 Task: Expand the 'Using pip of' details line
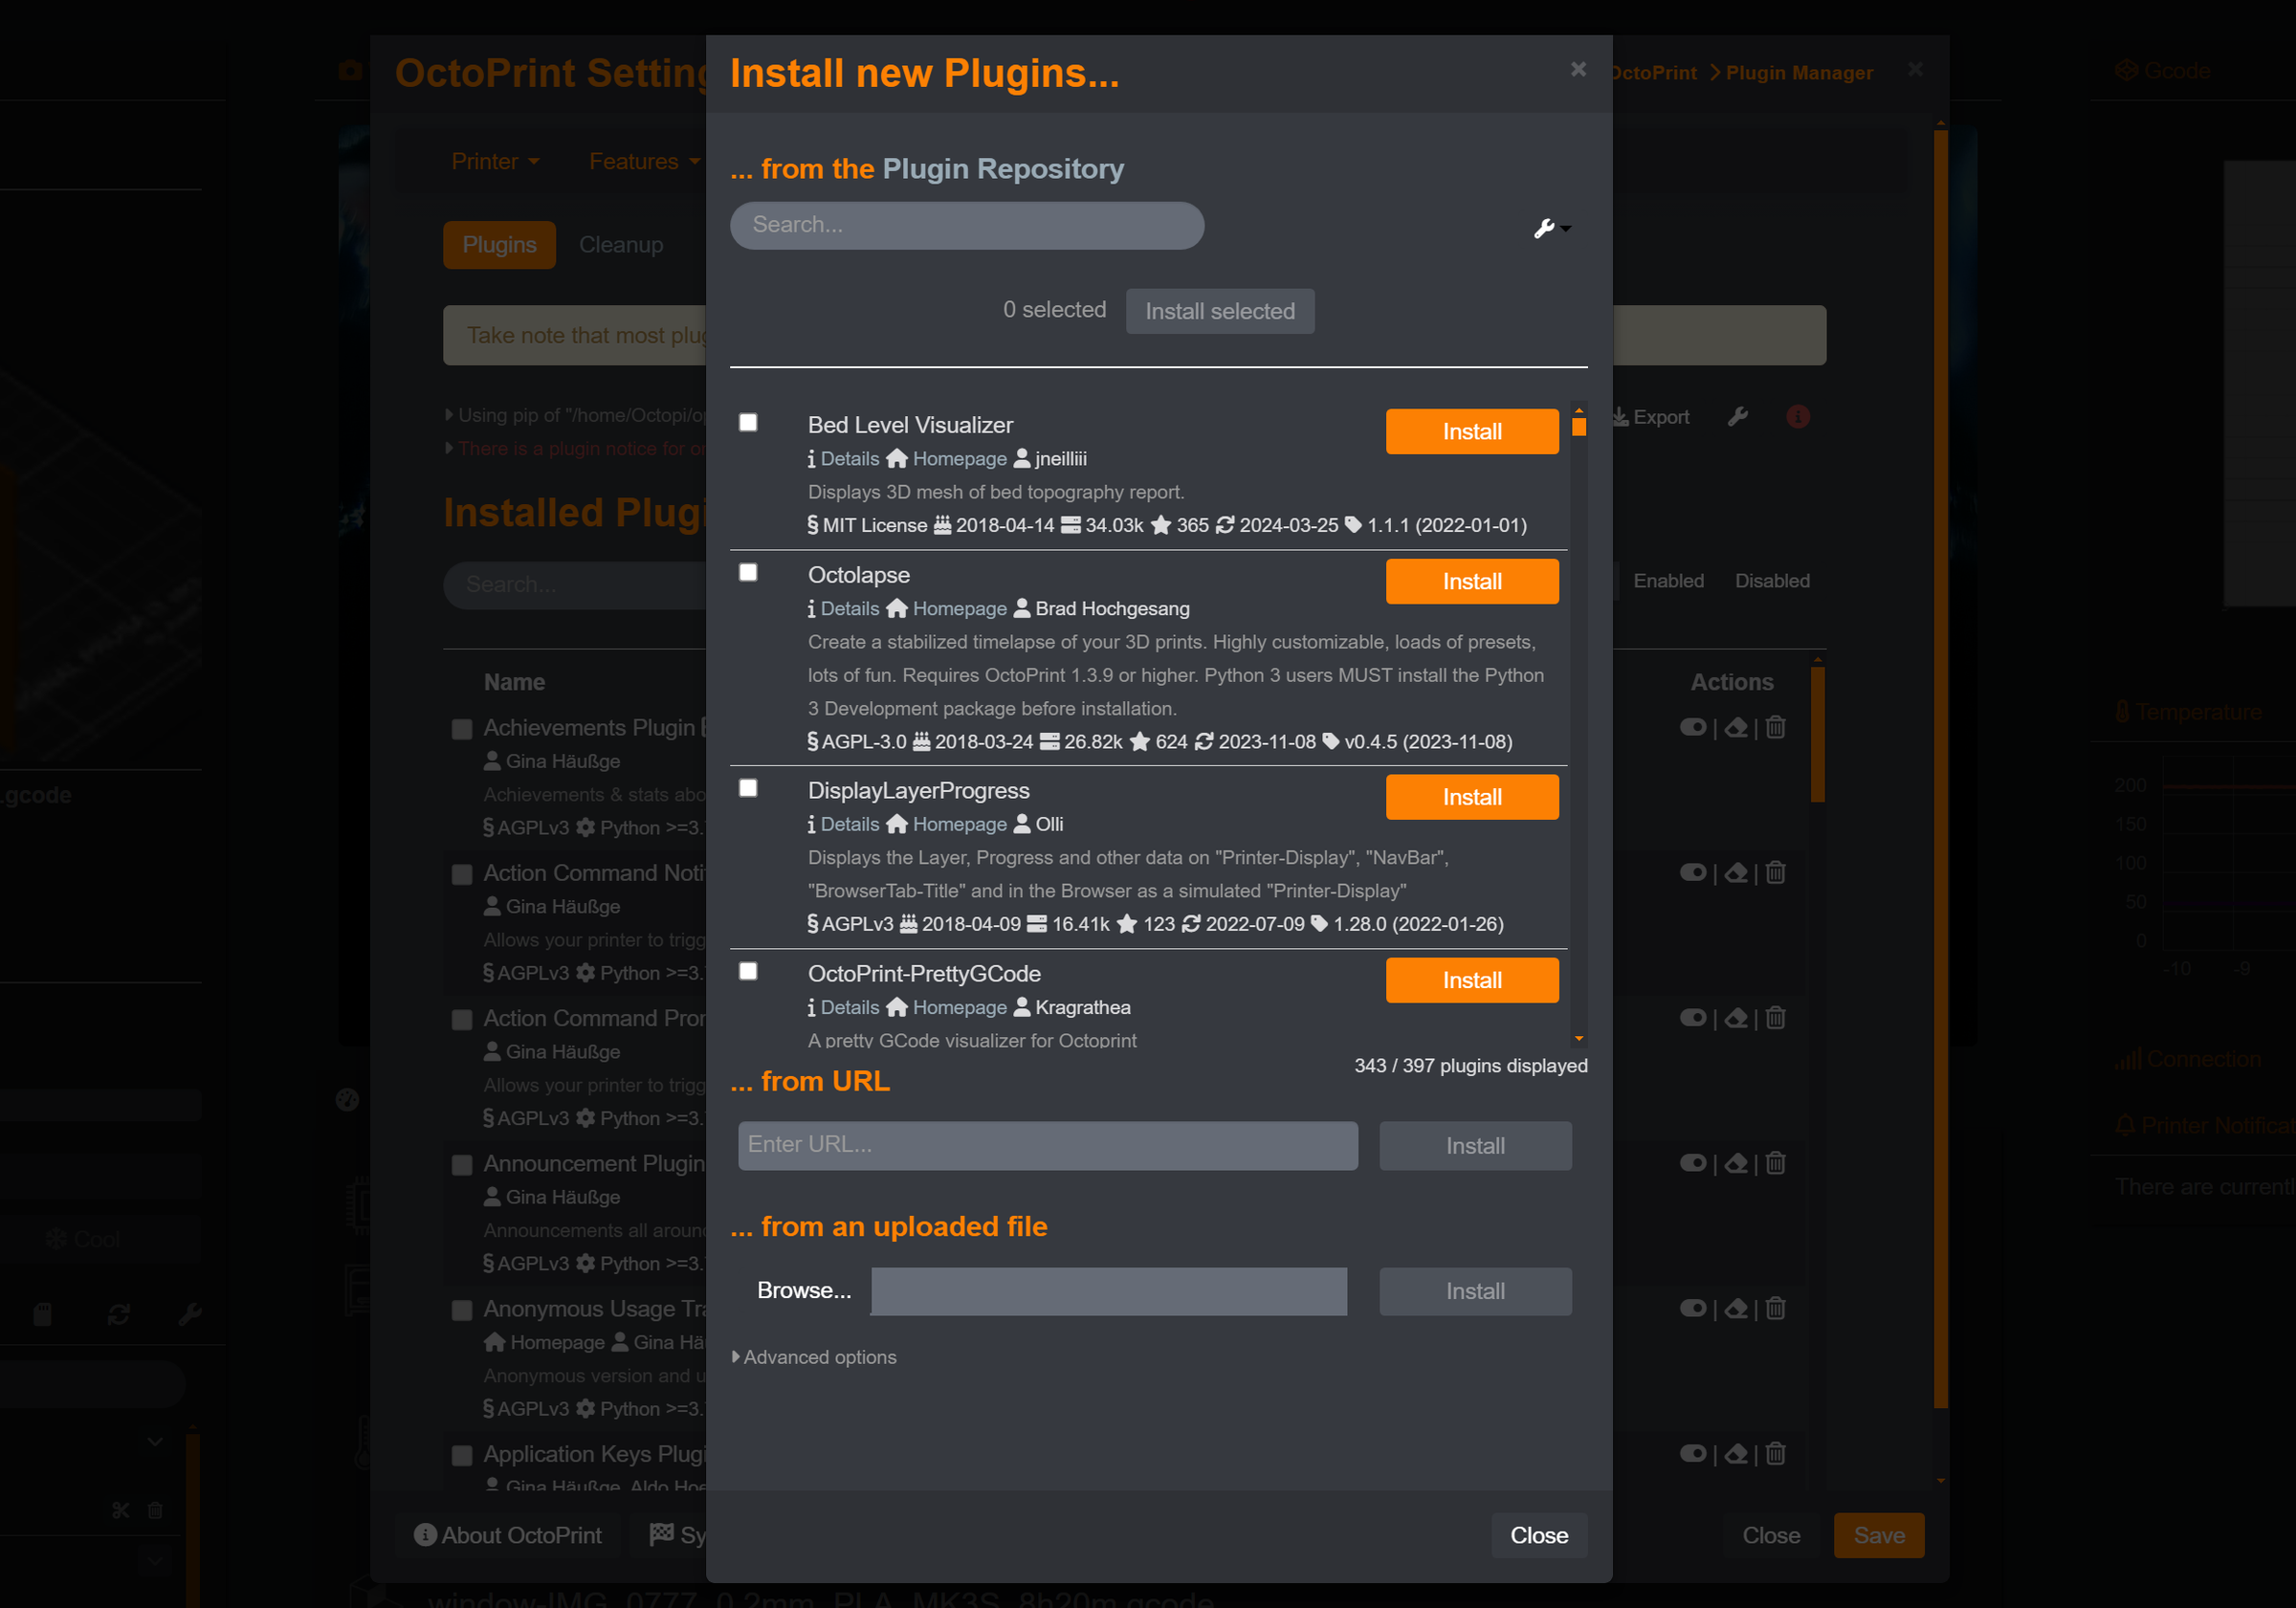(x=577, y=415)
